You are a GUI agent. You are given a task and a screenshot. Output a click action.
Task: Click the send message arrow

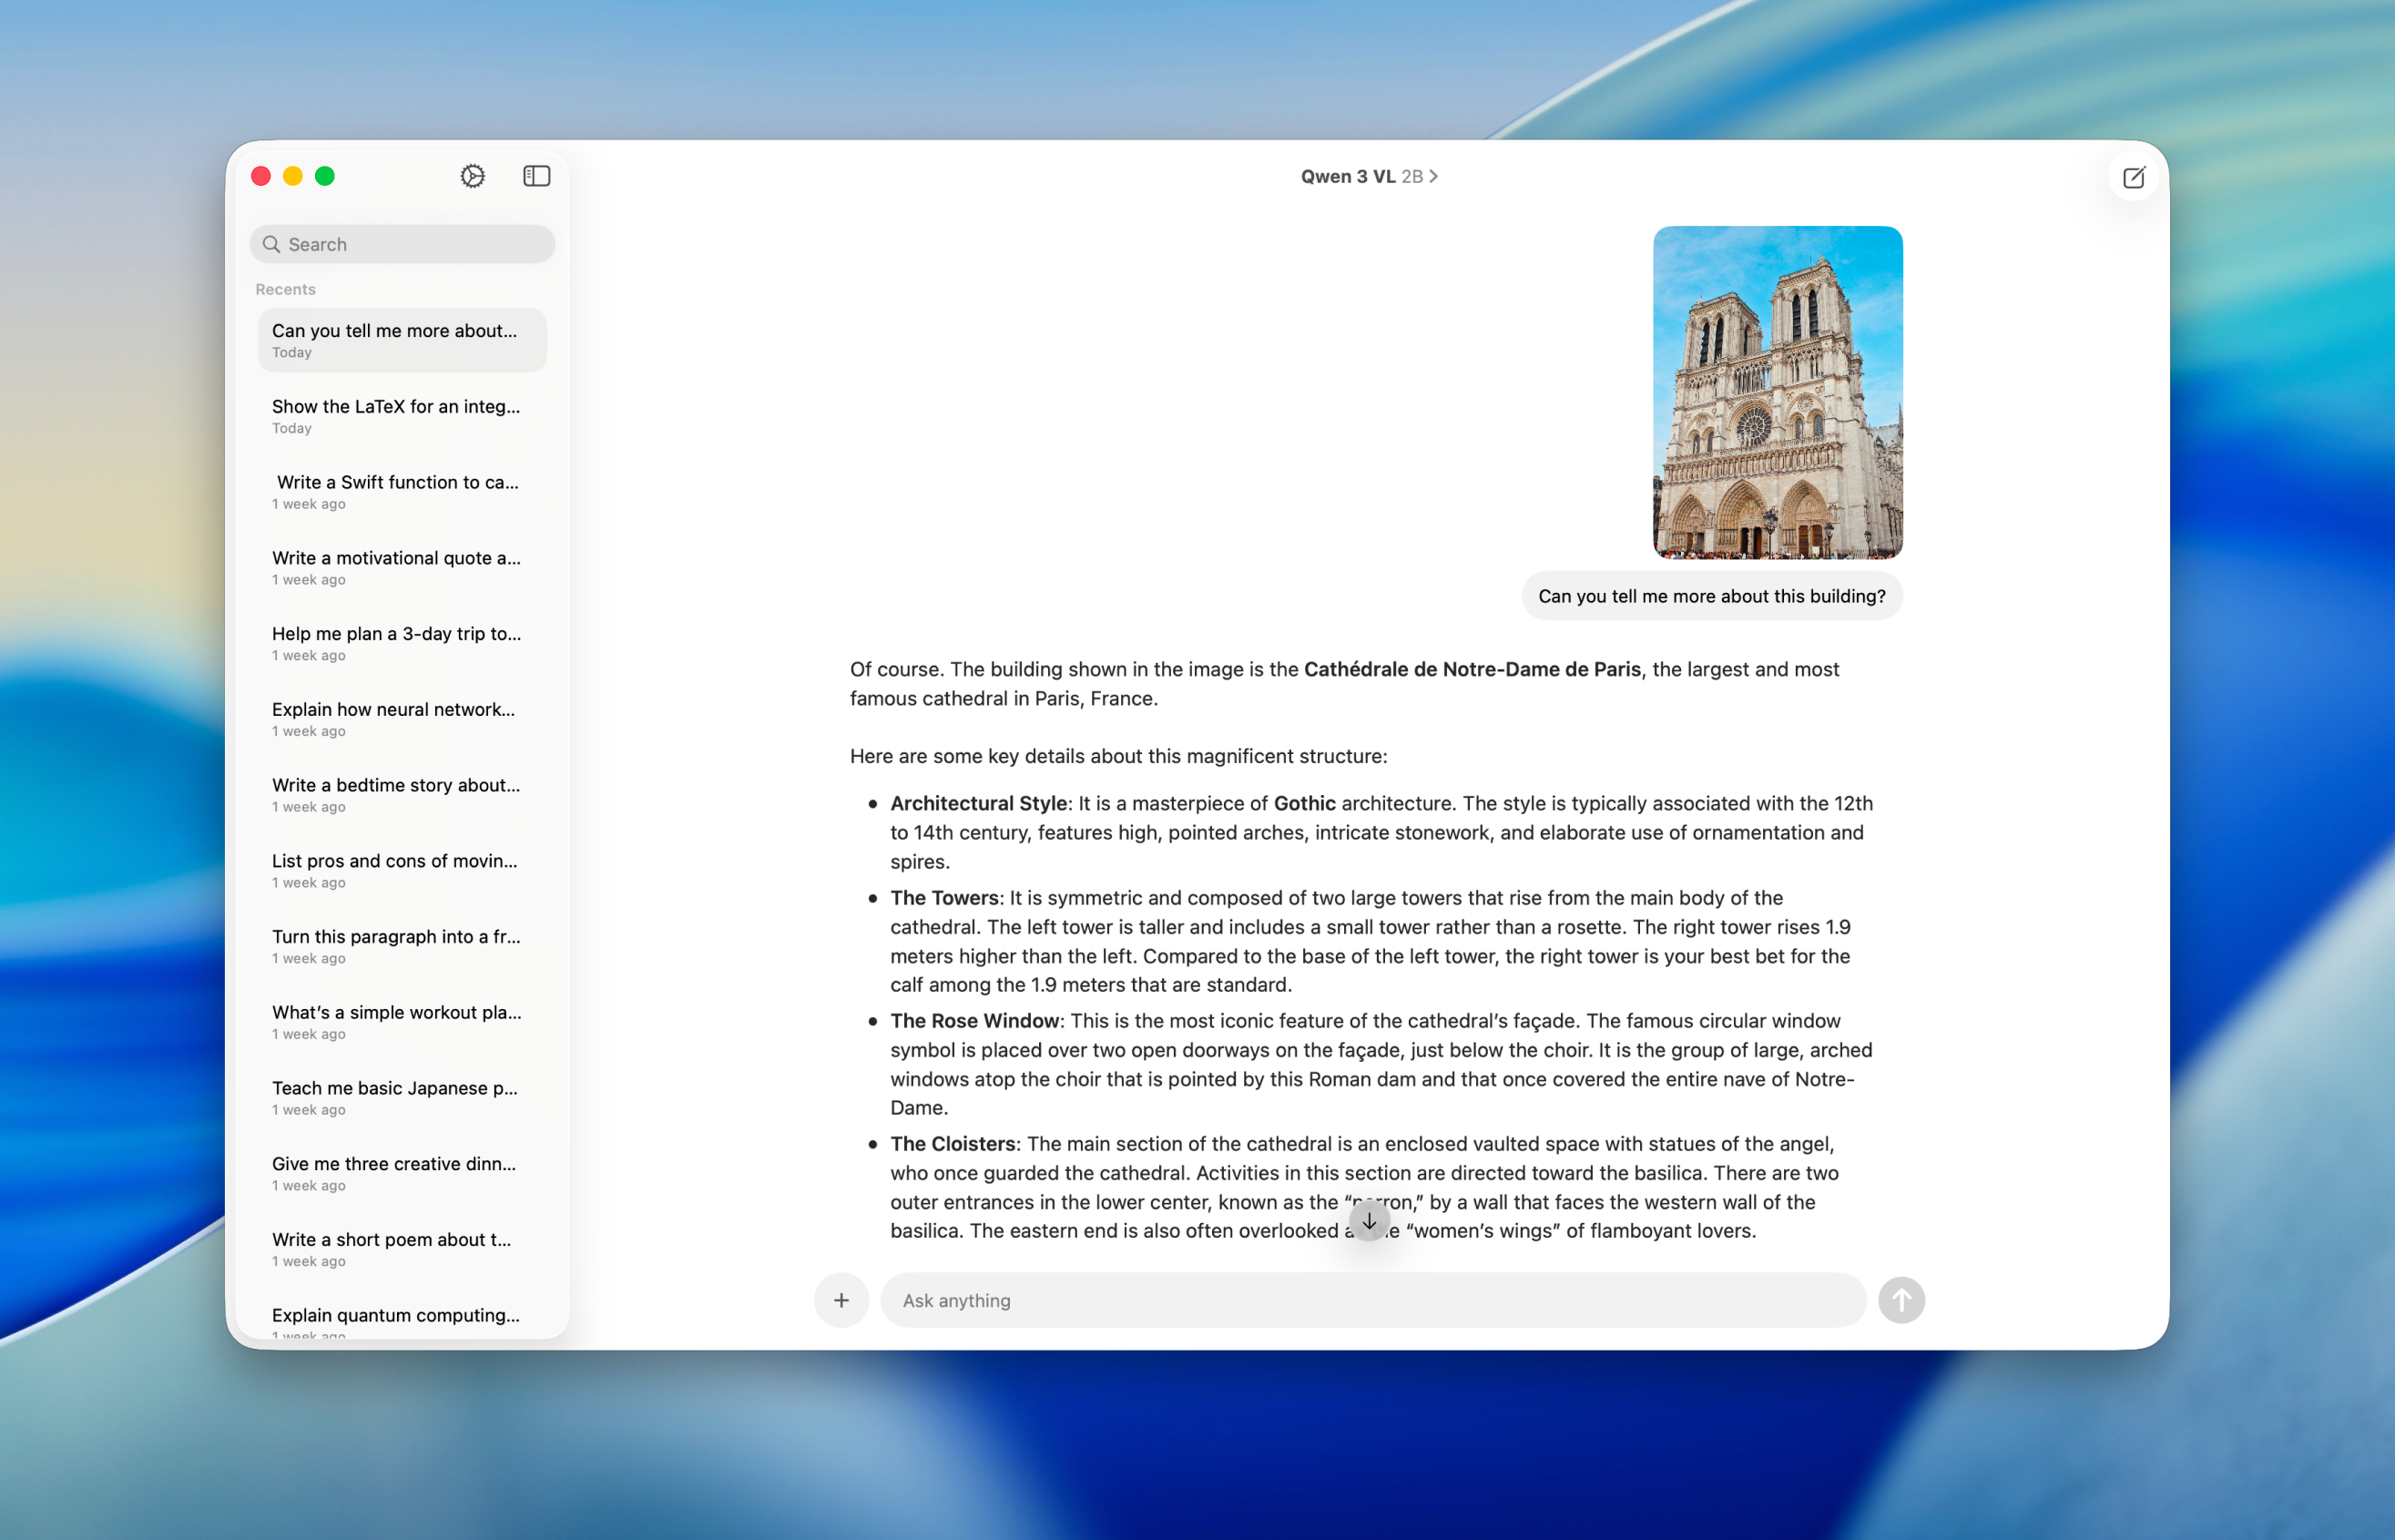pyautogui.click(x=1901, y=1300)
